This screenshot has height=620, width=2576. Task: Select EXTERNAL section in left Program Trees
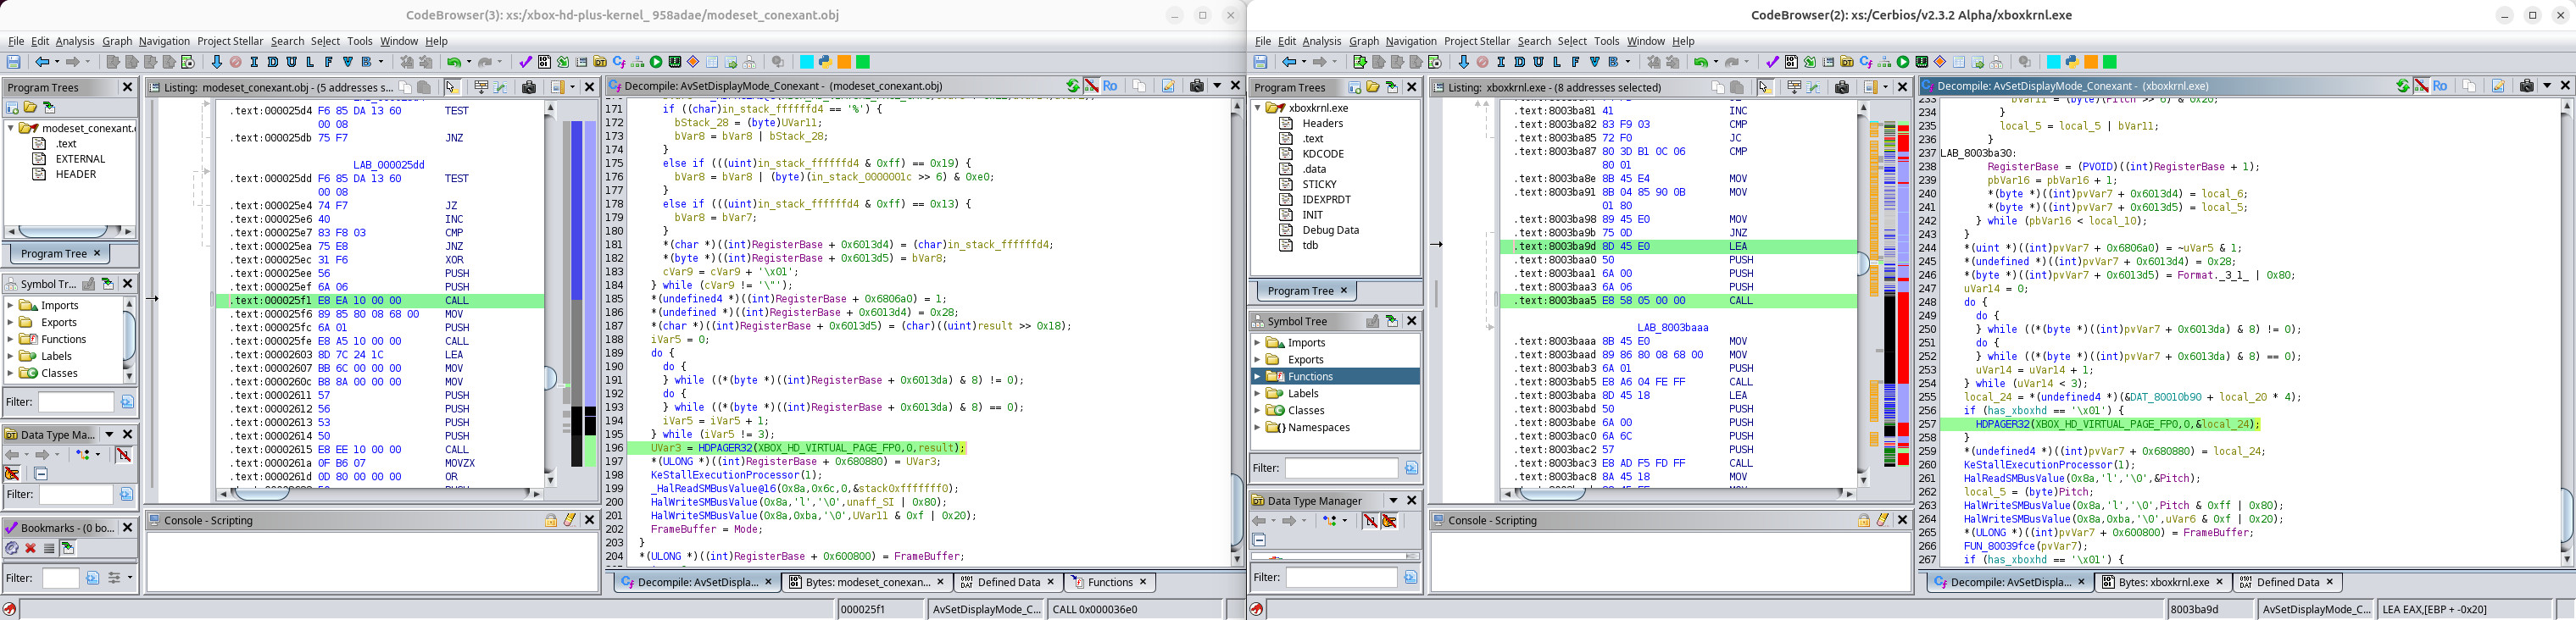coord(80,159)
